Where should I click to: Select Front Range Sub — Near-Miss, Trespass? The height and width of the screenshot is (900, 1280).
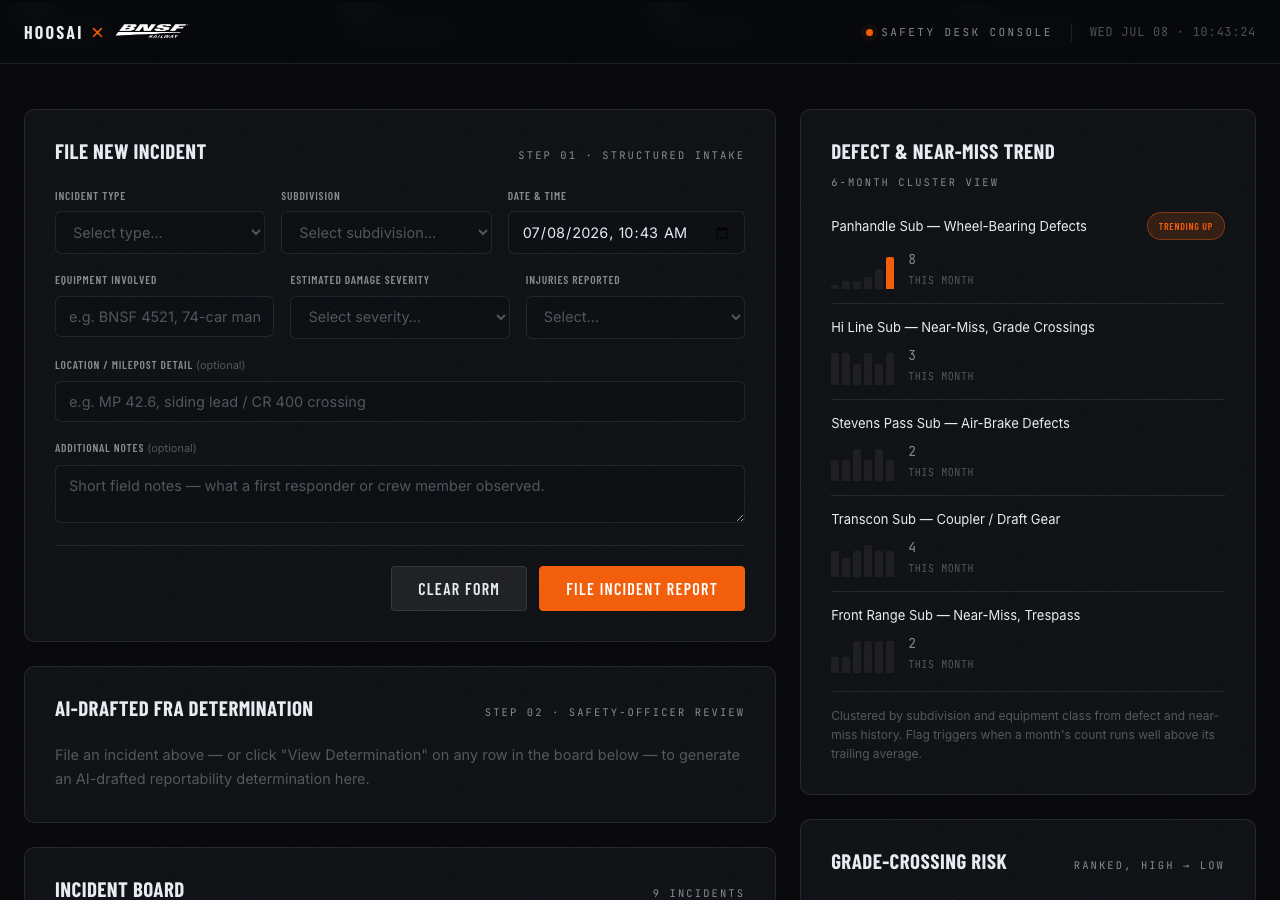click(1028, 640)
